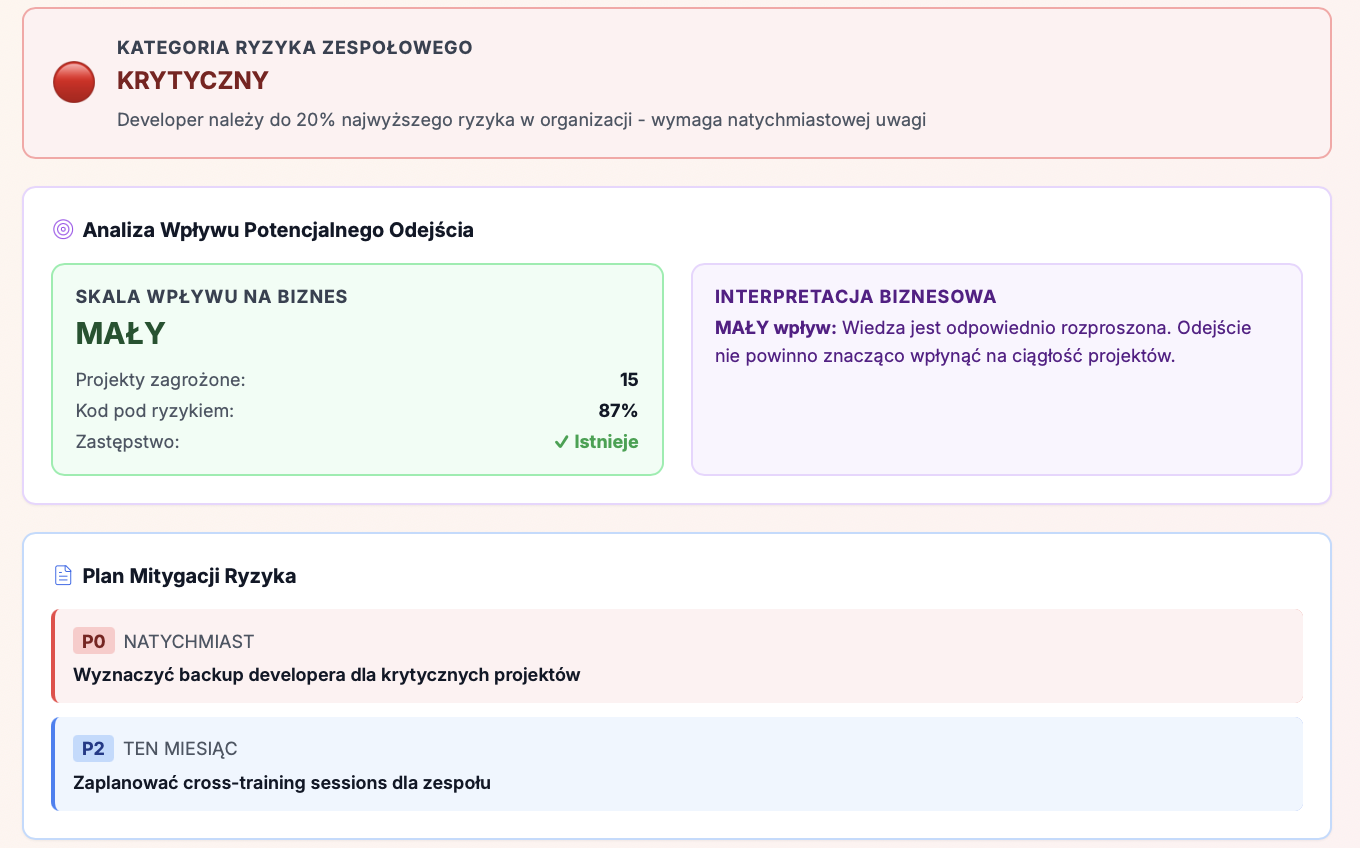Select the target icon beside Analiza Wpływu
The image size is (1360, 848).
coord(63,229)
